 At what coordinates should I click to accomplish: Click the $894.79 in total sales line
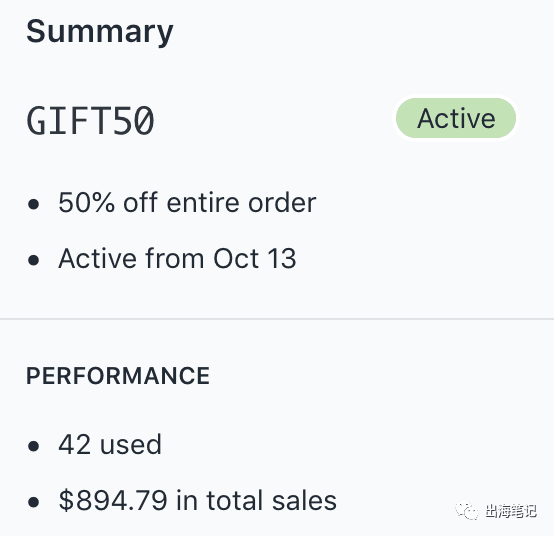197,500
